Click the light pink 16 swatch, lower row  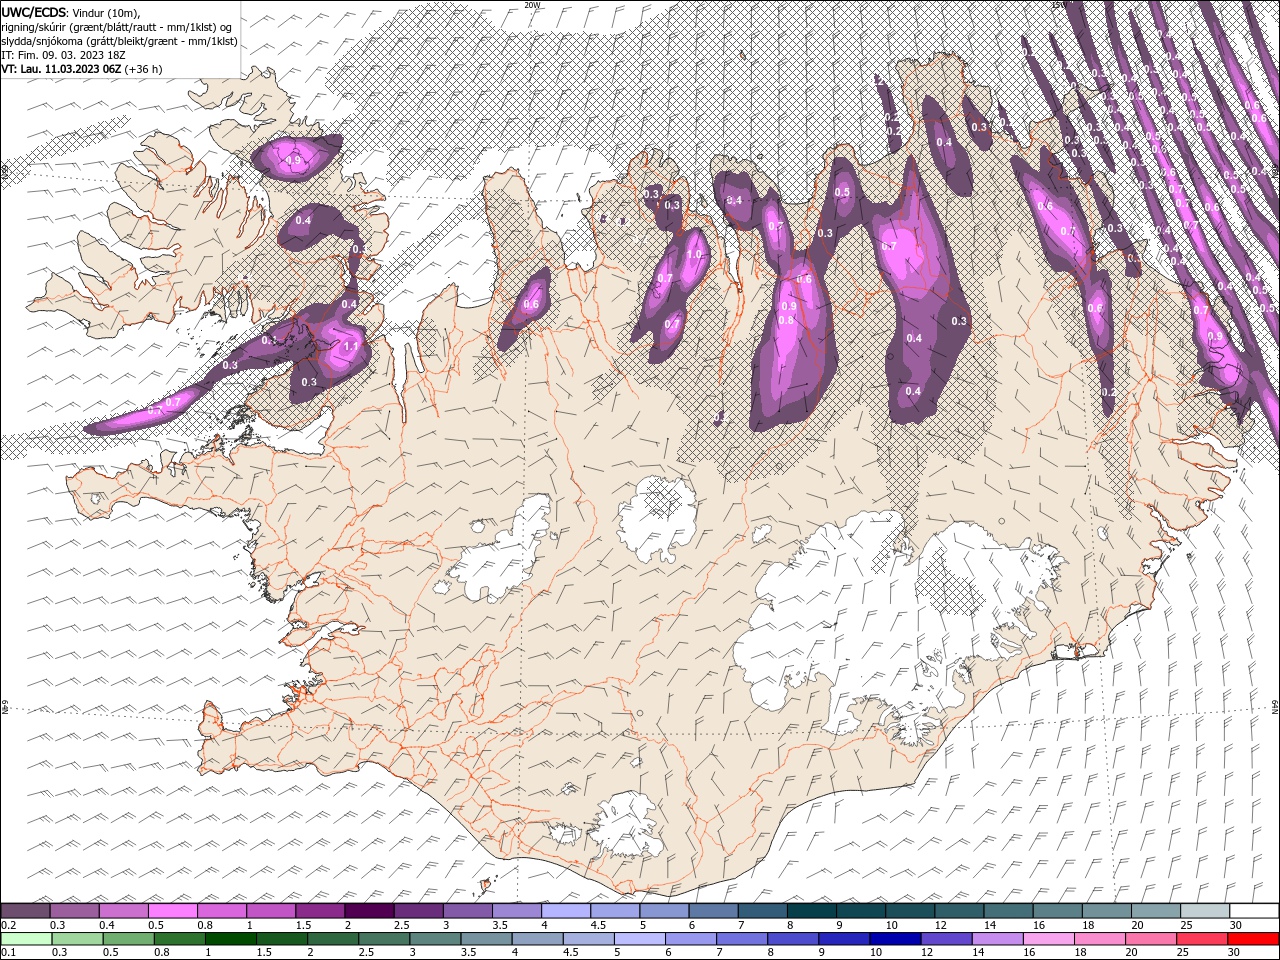pos(1049,939)
